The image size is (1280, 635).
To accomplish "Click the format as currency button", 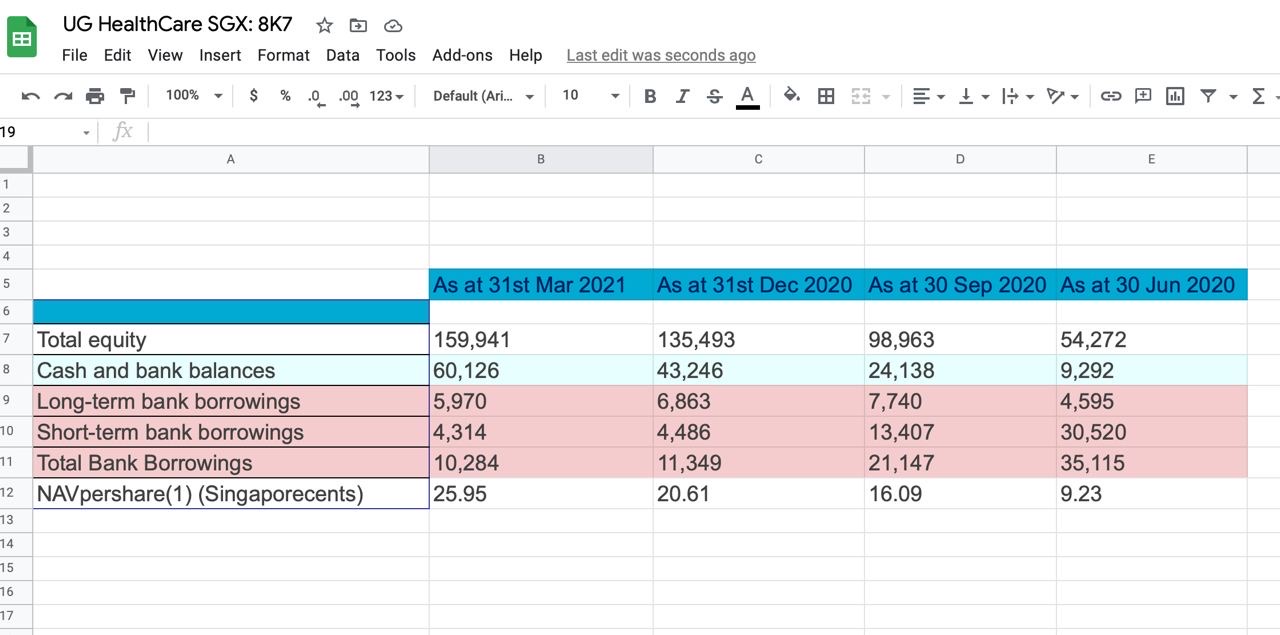I will point(254,96).
